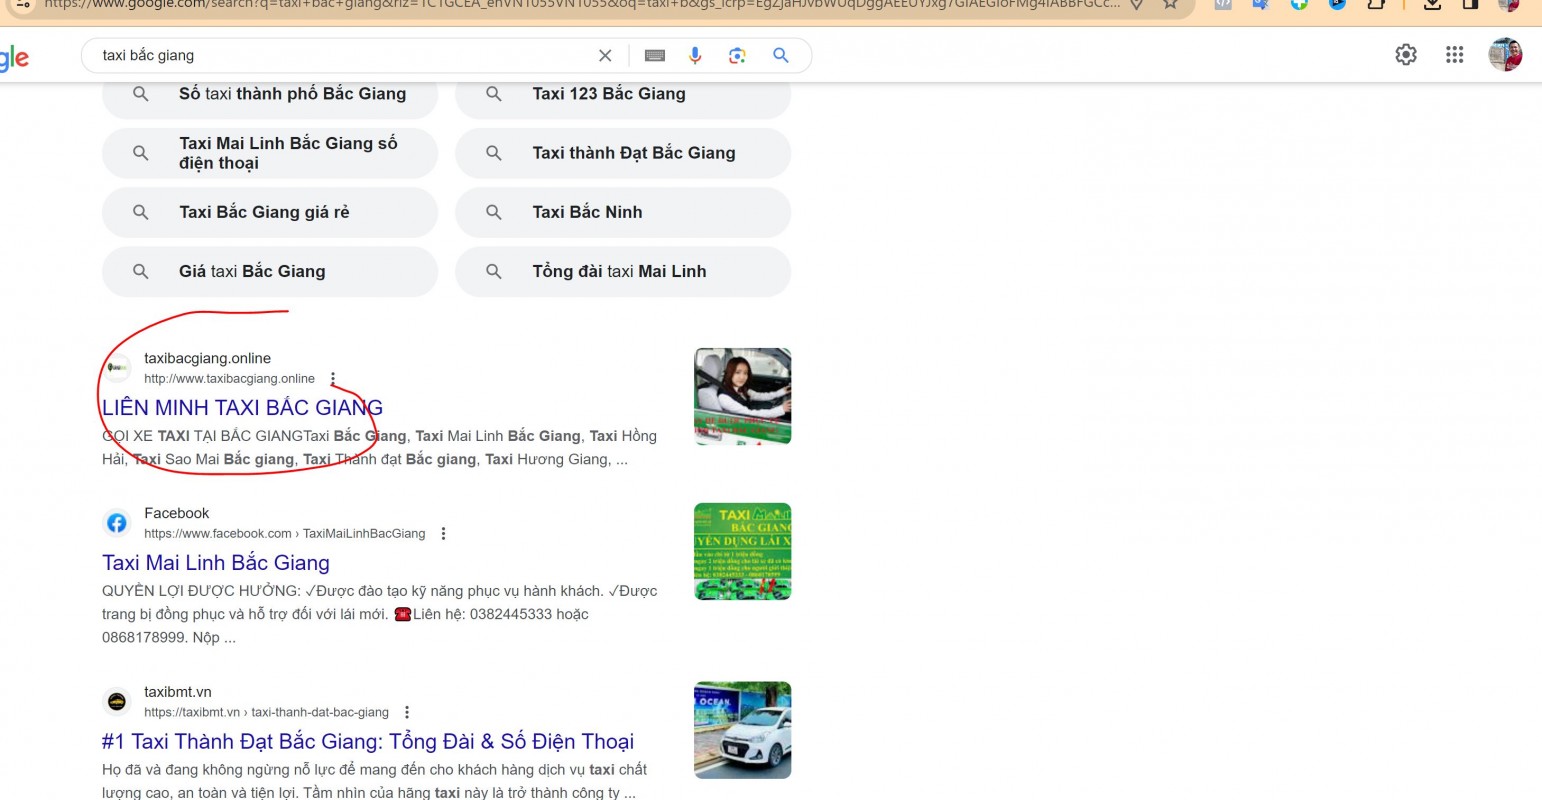Screen dimensions: 1542x800
Task: Open the Google account profile picture
Action: pyautogui.click(x=1505, y=55)
